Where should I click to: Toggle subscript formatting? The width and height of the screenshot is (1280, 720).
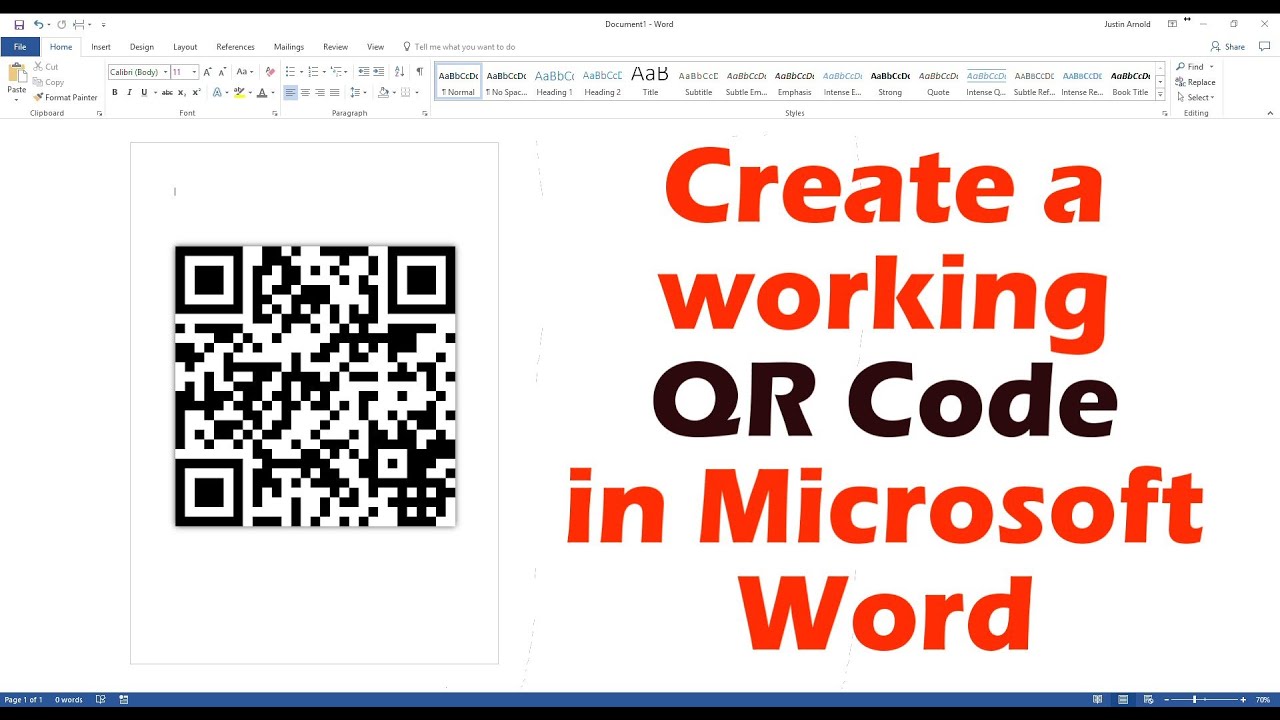pos(182,92)
